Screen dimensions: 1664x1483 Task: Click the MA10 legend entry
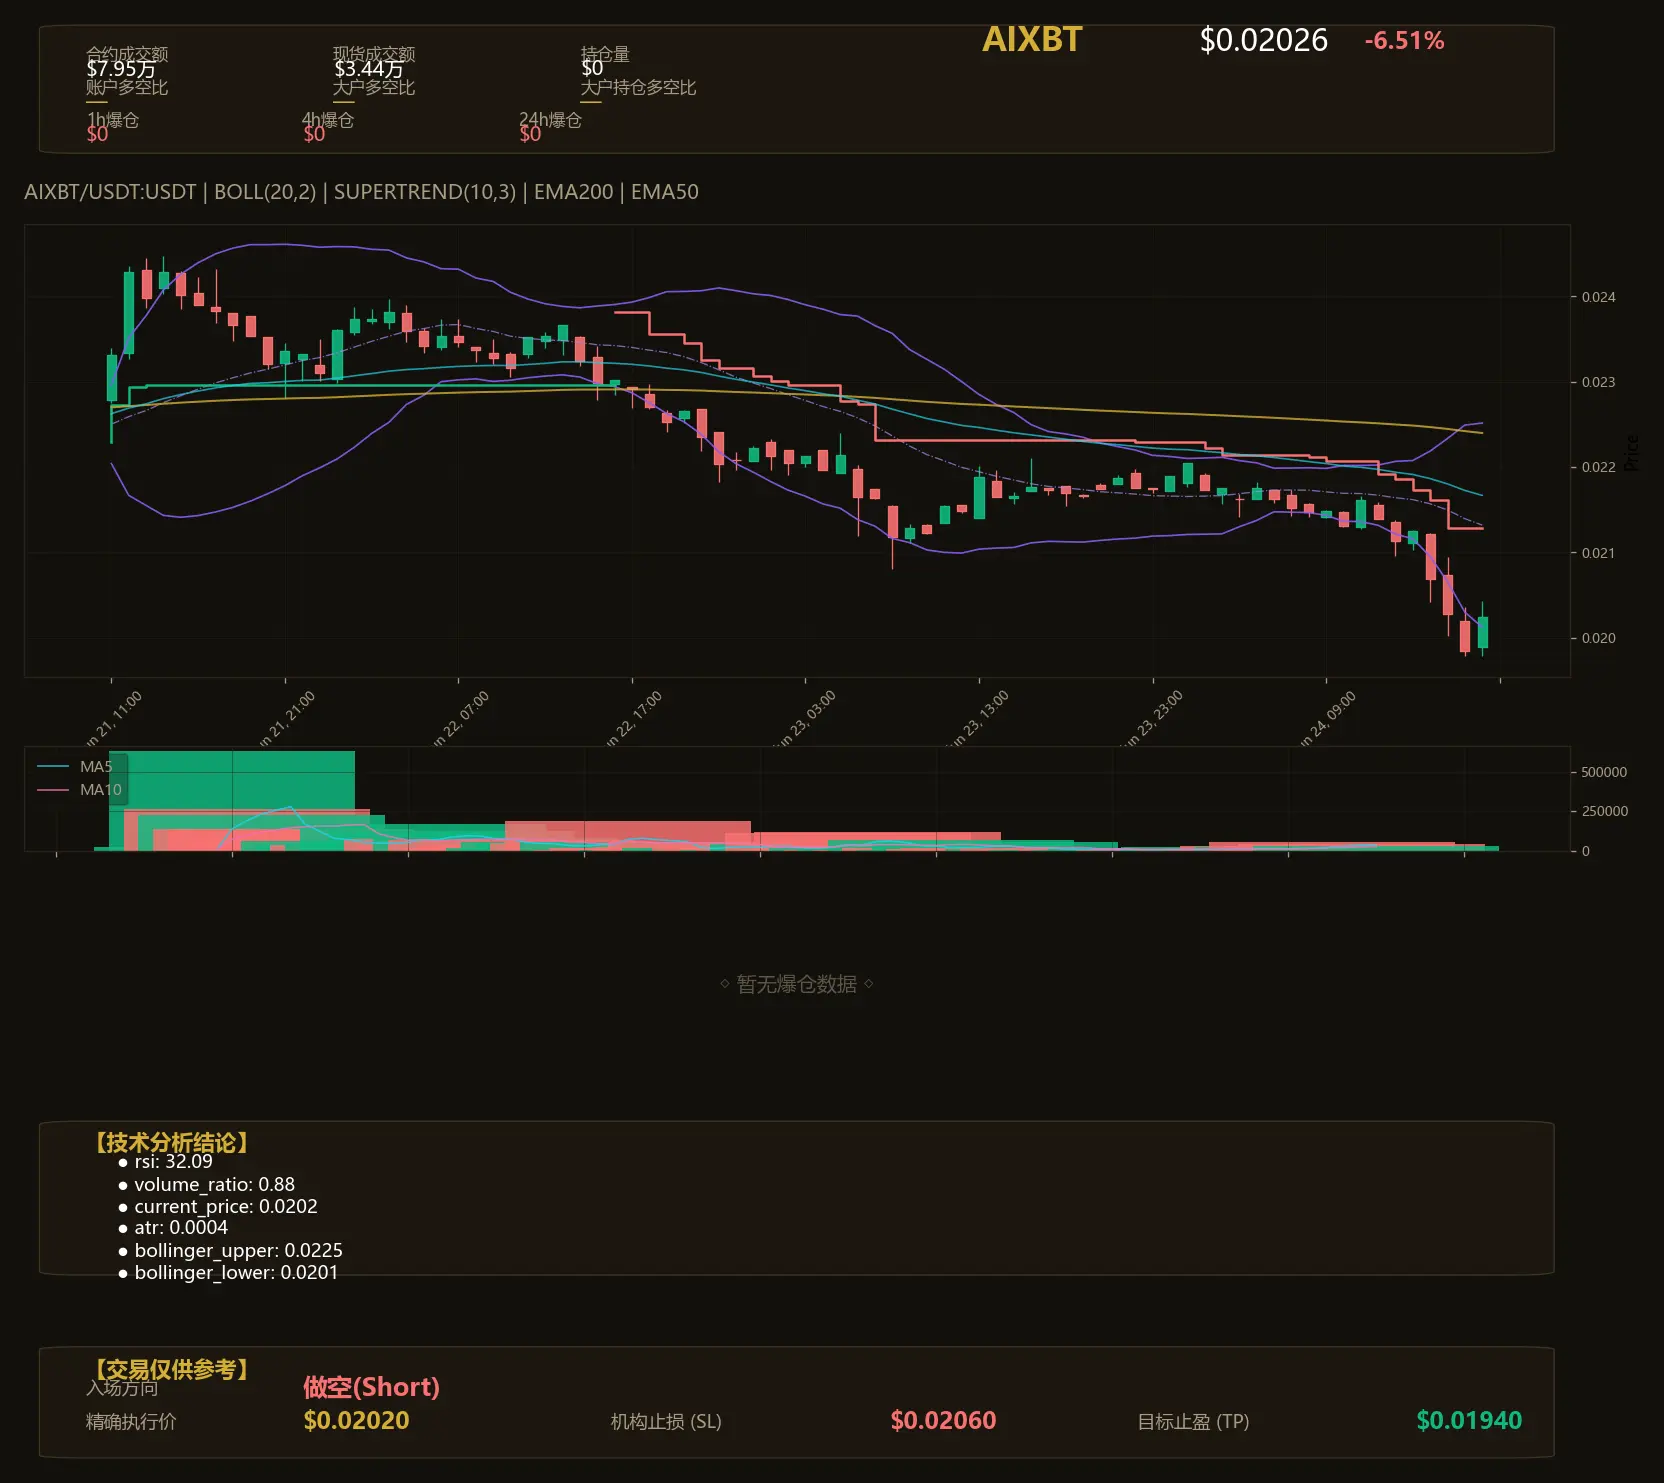click(x=80, y=790)
